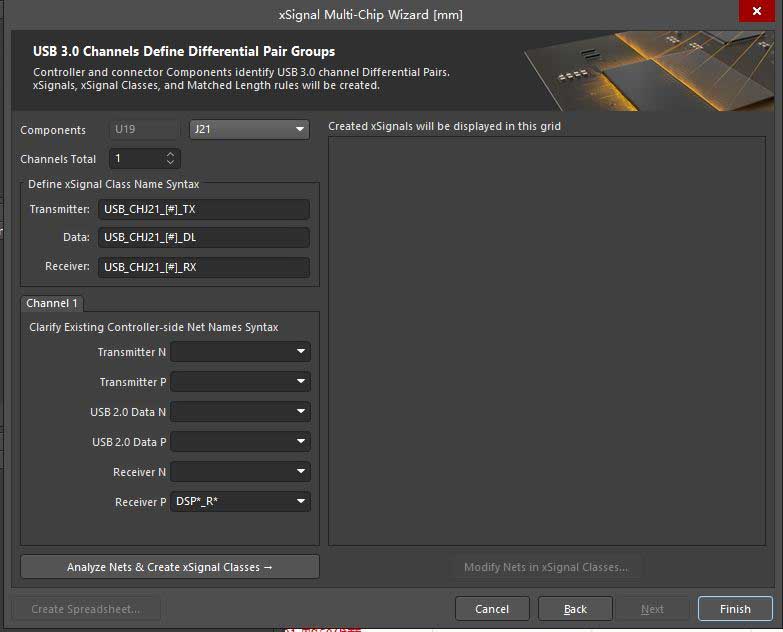This screenshot has width=783, height=632.
Task: Edit the Data class name field
Action: (x=203, y=238)
